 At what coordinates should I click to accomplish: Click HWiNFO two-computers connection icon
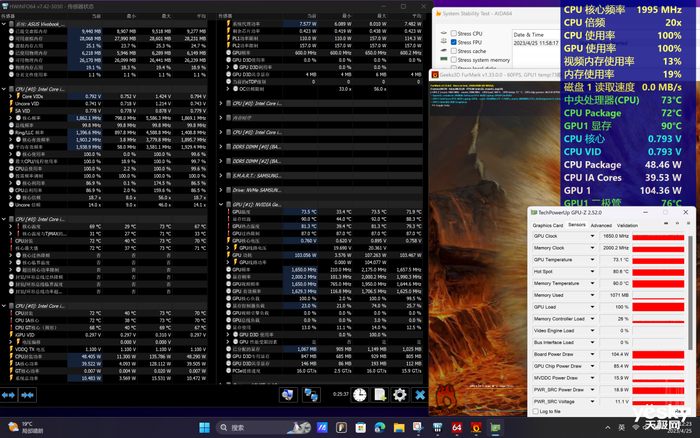[311, 395]
